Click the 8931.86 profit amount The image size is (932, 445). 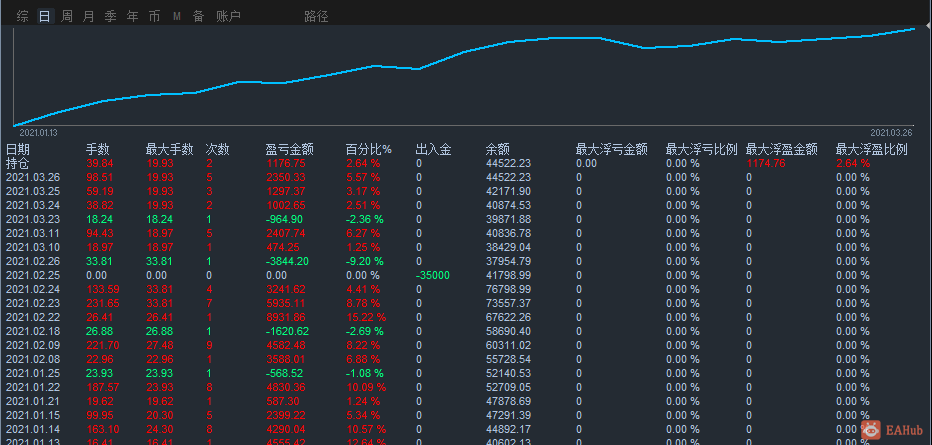(285, 317)
